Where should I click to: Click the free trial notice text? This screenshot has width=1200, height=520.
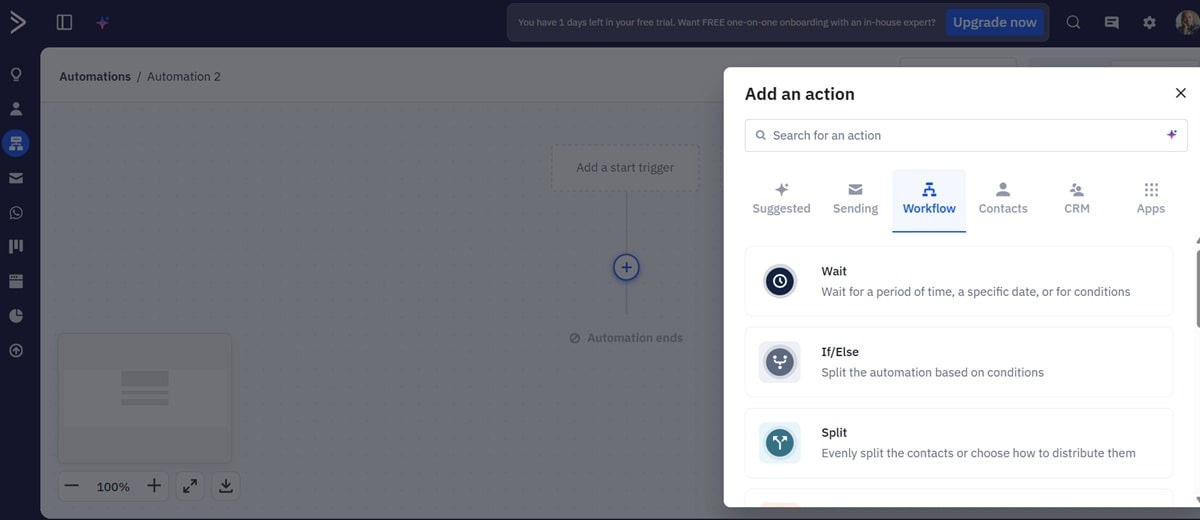tap(727, 22)
